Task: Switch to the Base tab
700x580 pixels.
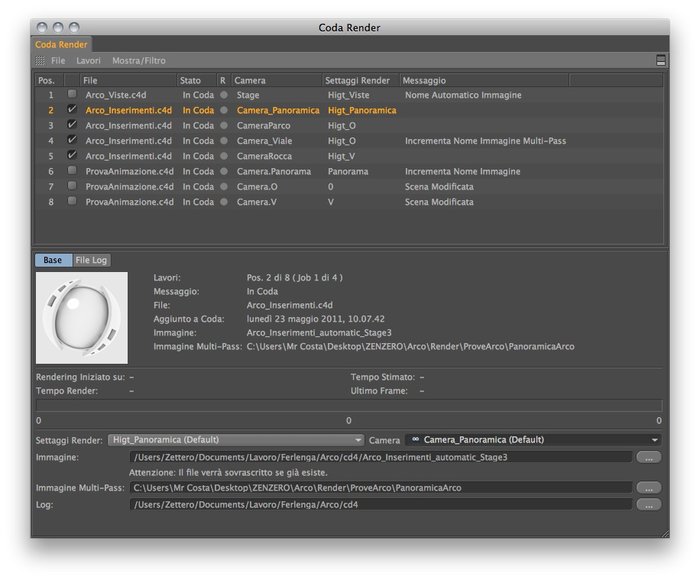Action: coord(53,260)
